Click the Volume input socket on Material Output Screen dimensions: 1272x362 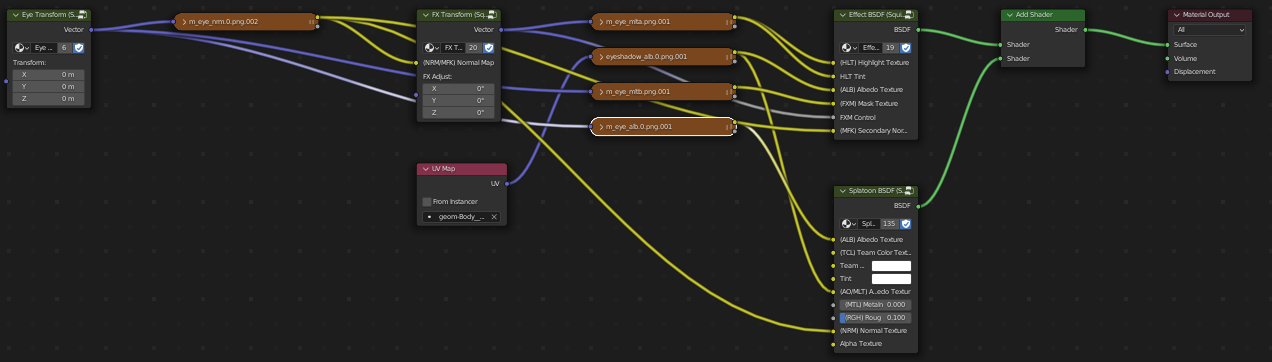1168,58
